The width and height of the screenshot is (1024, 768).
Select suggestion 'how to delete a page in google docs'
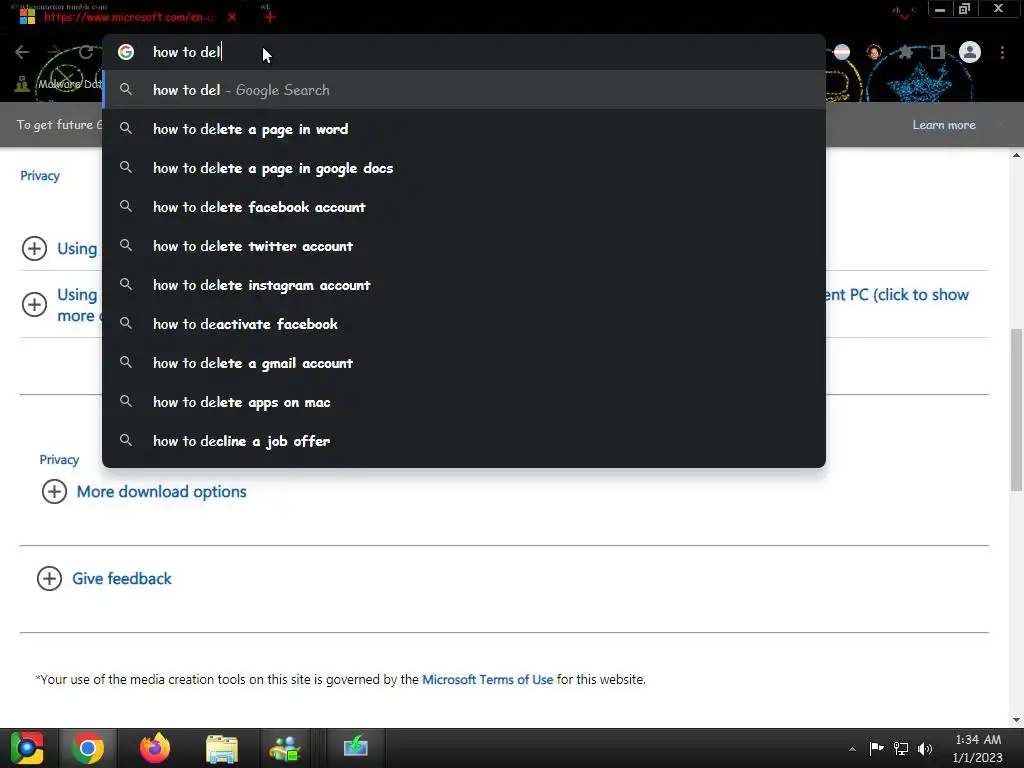coord(464,168)
